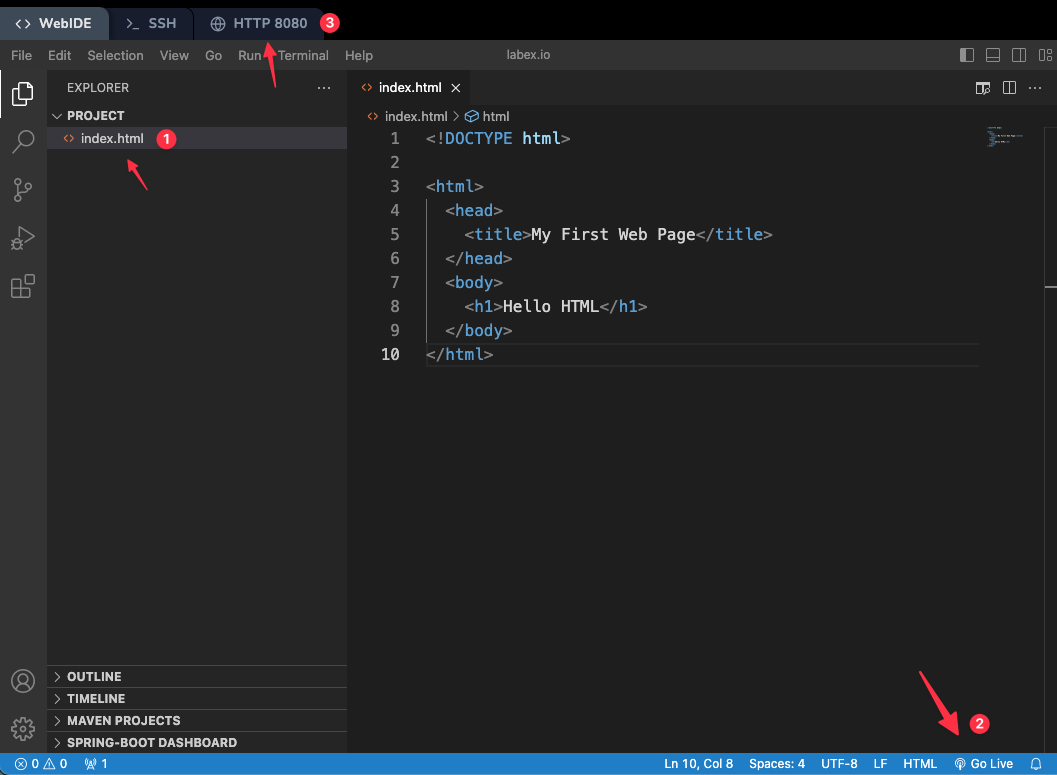This screenshot has width=1057, height=775.
Task: Open the Run and Debug icon
Action: (x=23, y=238)
